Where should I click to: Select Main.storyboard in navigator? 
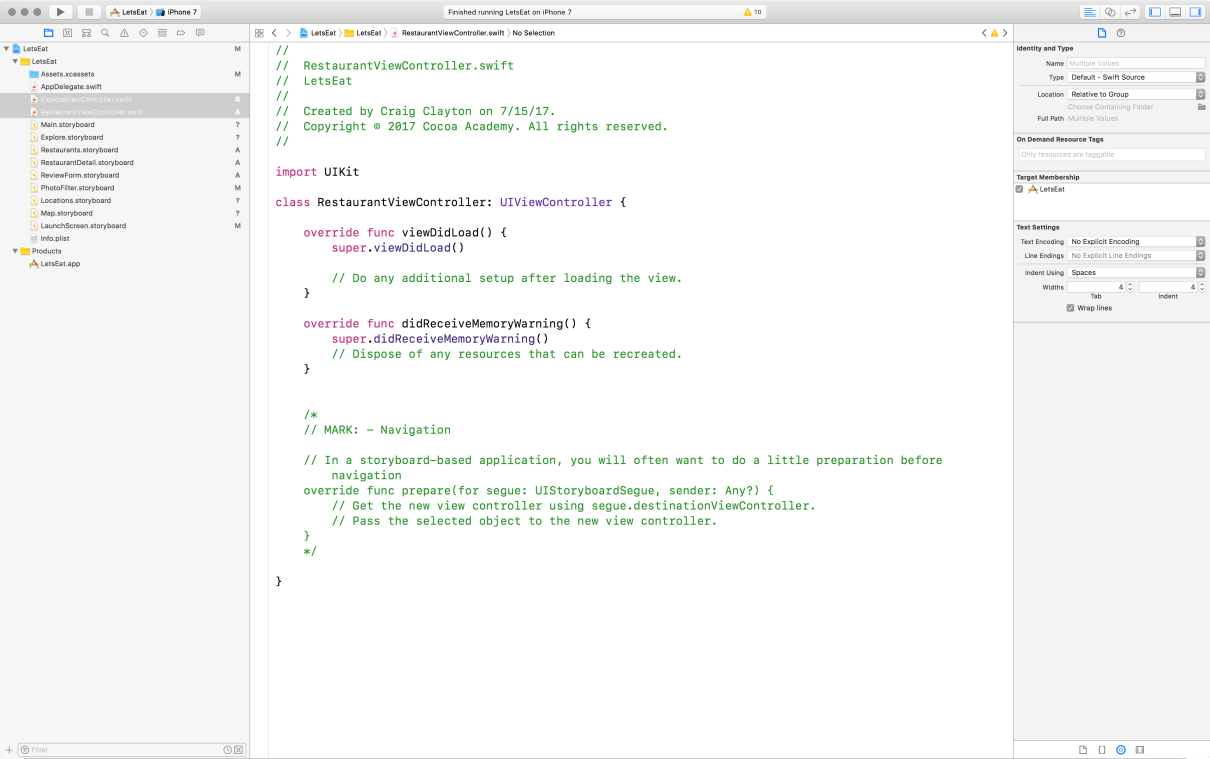click(x=68, y=125)
